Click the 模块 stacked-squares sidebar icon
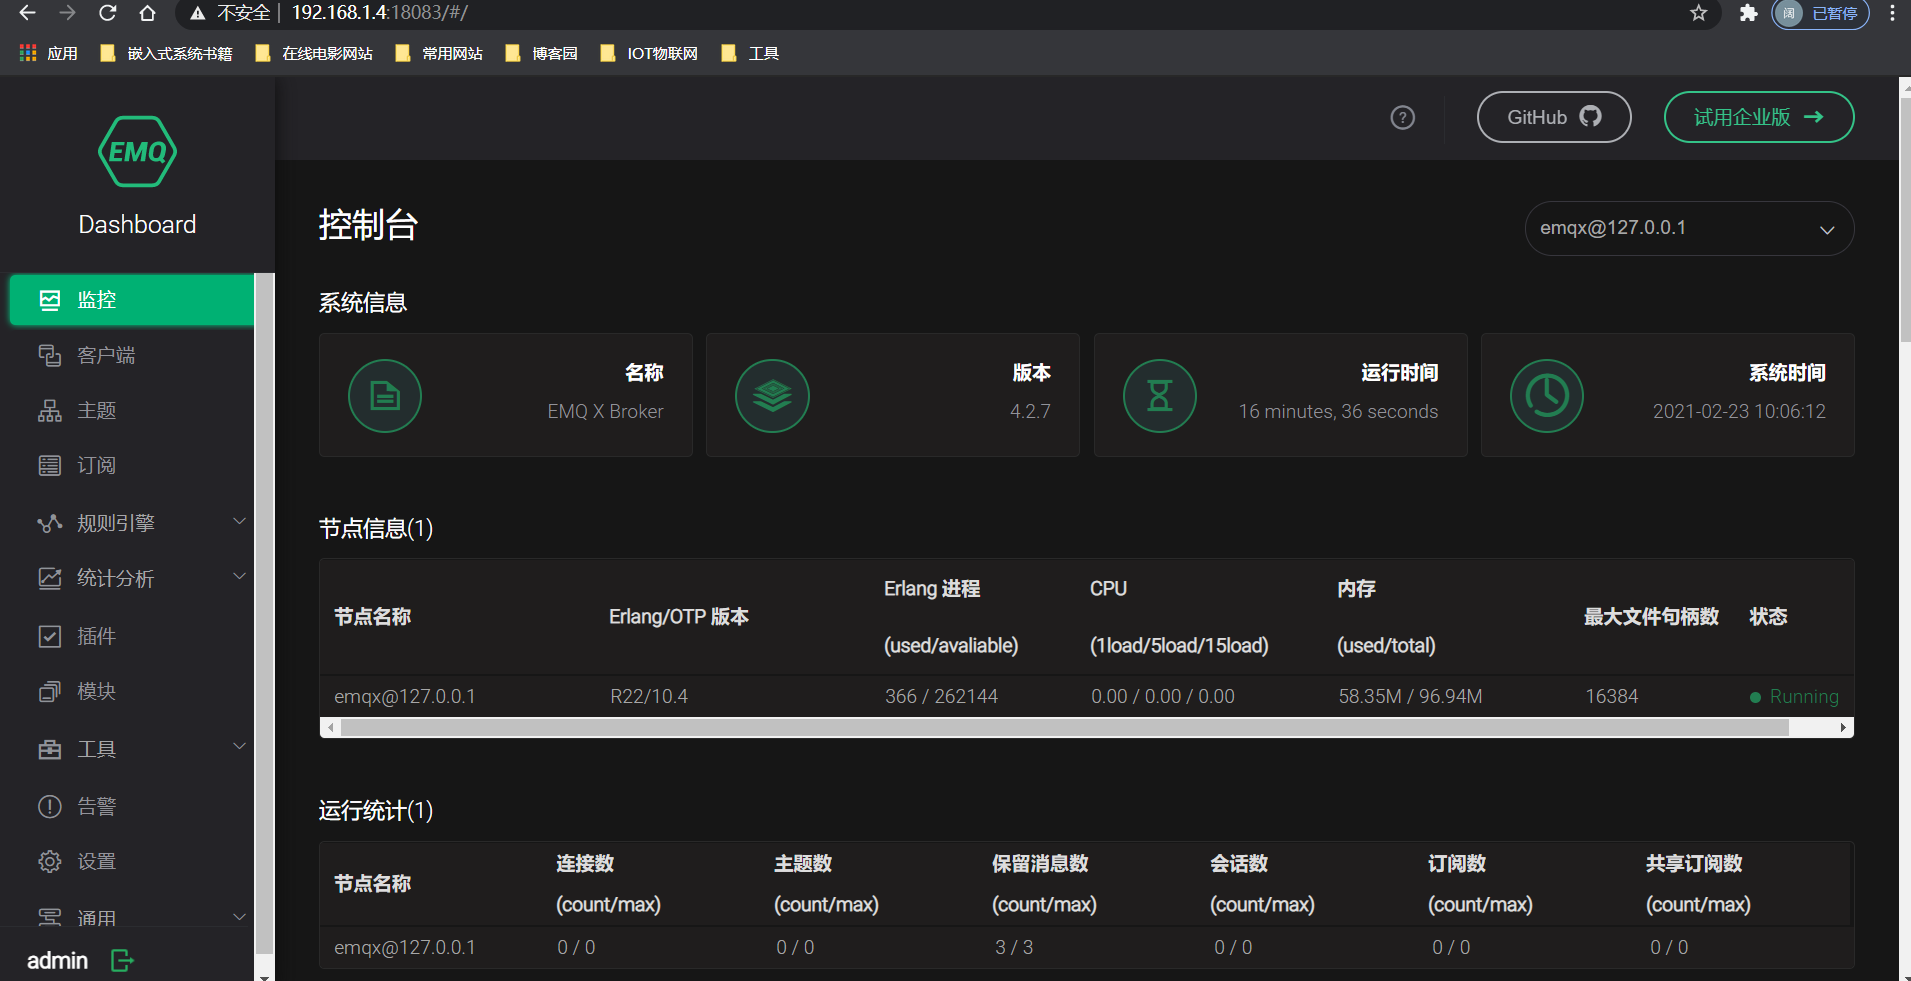This screenshot has width=1911, height=981. (x=50, y=691)
